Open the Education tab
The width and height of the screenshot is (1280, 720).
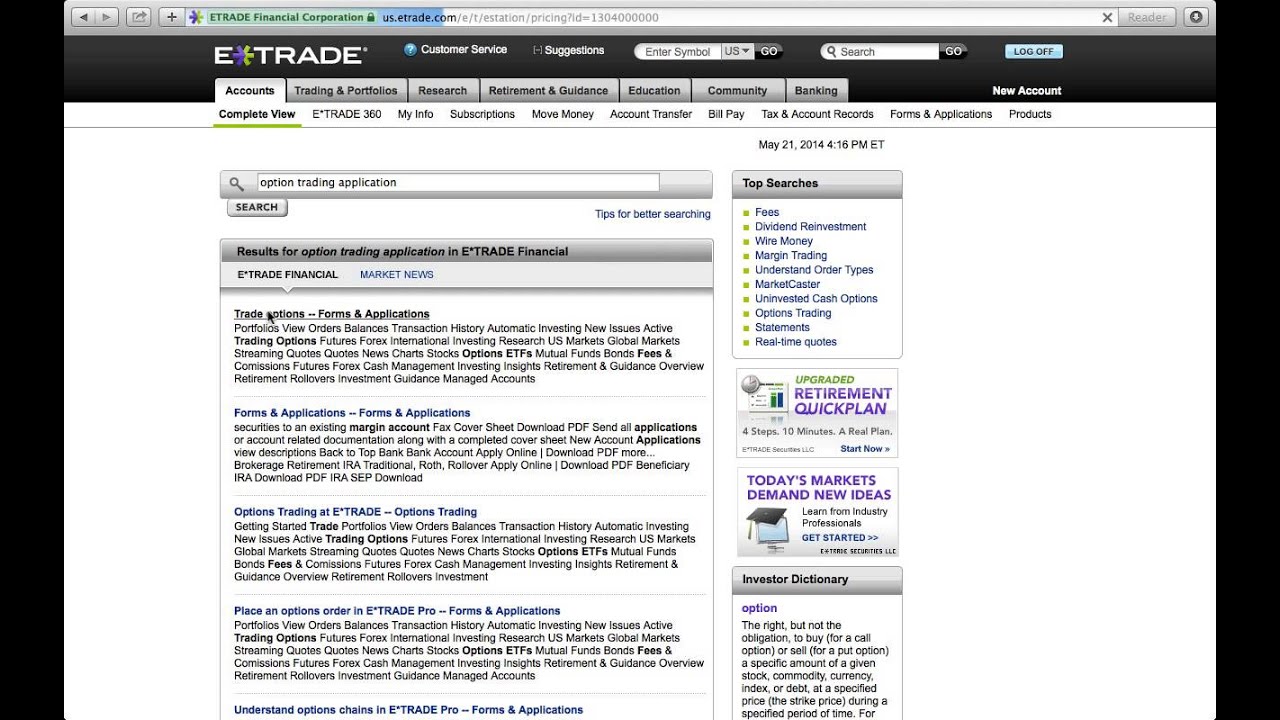[x=654, y=91]
